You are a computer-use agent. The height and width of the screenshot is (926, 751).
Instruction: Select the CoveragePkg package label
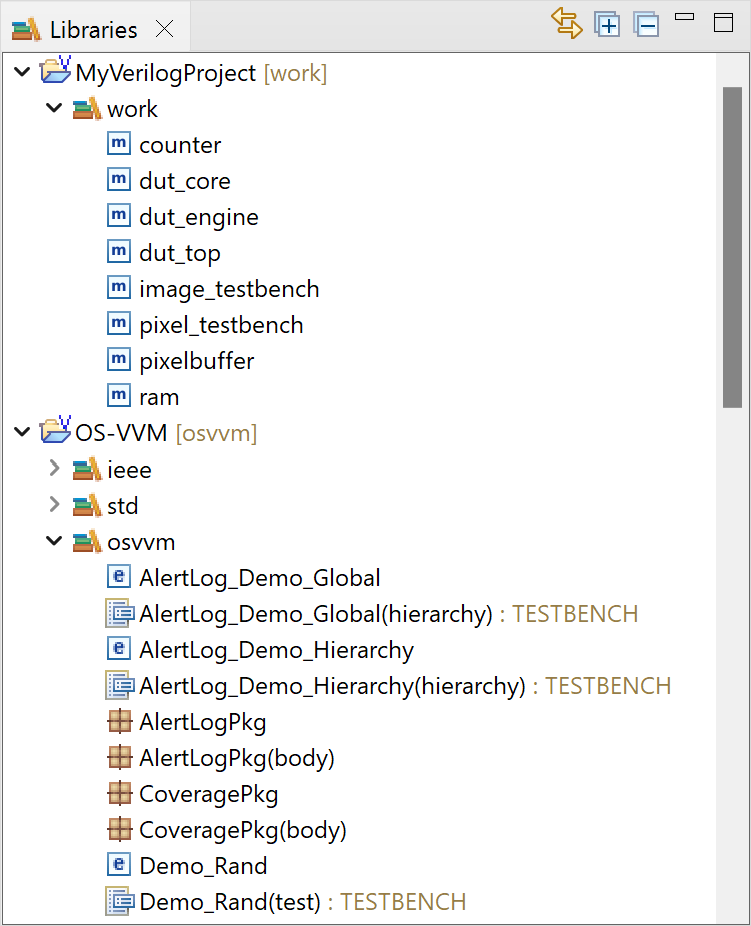point(208,794)
